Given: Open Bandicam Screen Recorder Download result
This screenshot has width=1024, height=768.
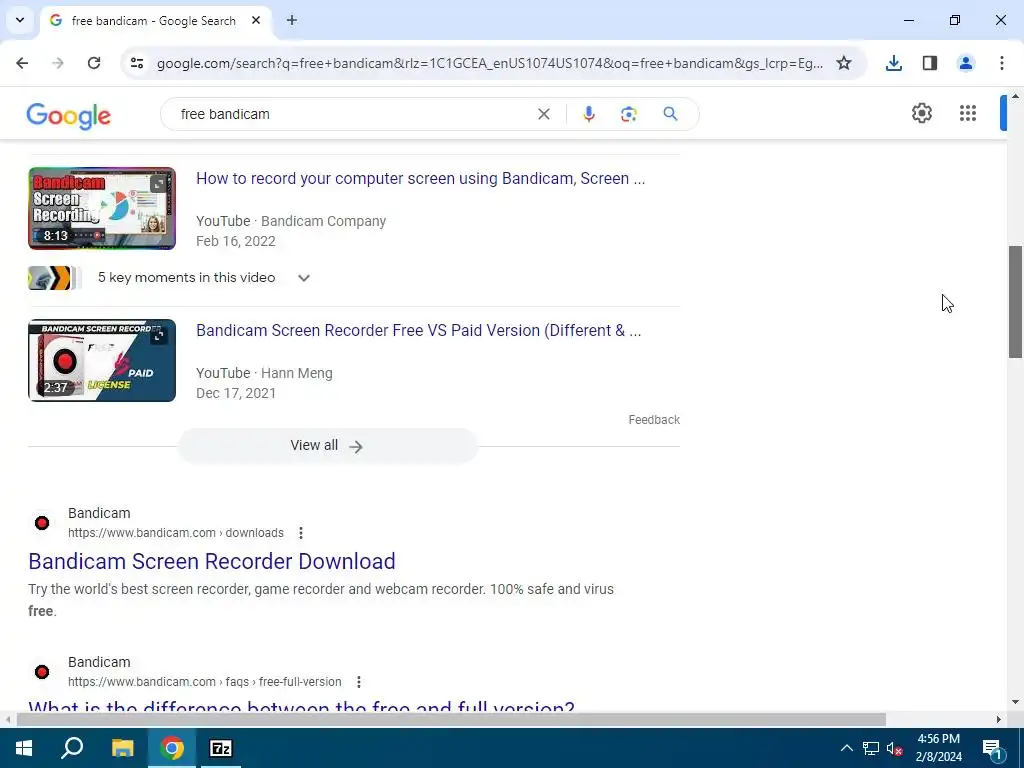Looking at the screenshot, I should point(212,561).
